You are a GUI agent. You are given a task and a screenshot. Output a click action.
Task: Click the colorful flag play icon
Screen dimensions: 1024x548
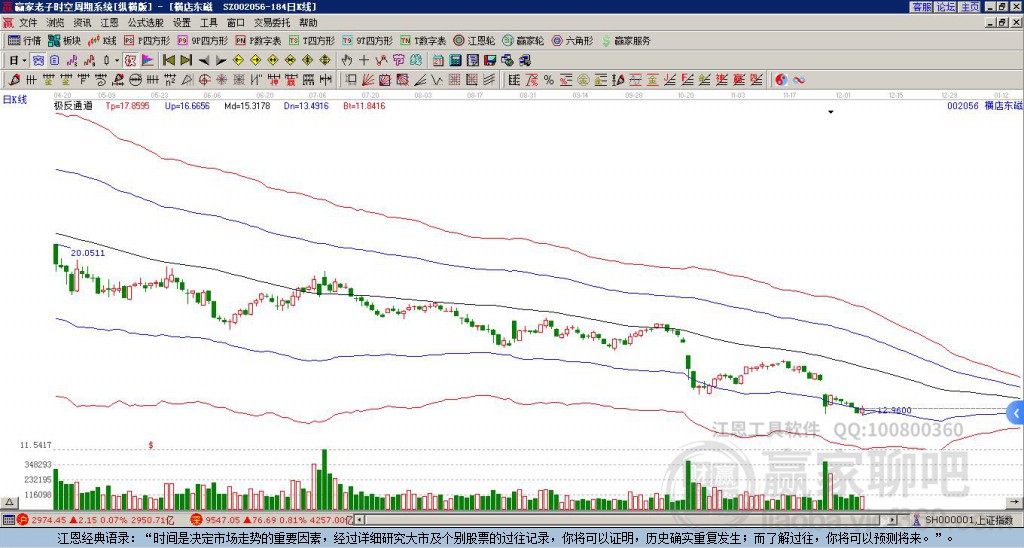point(148,61)
